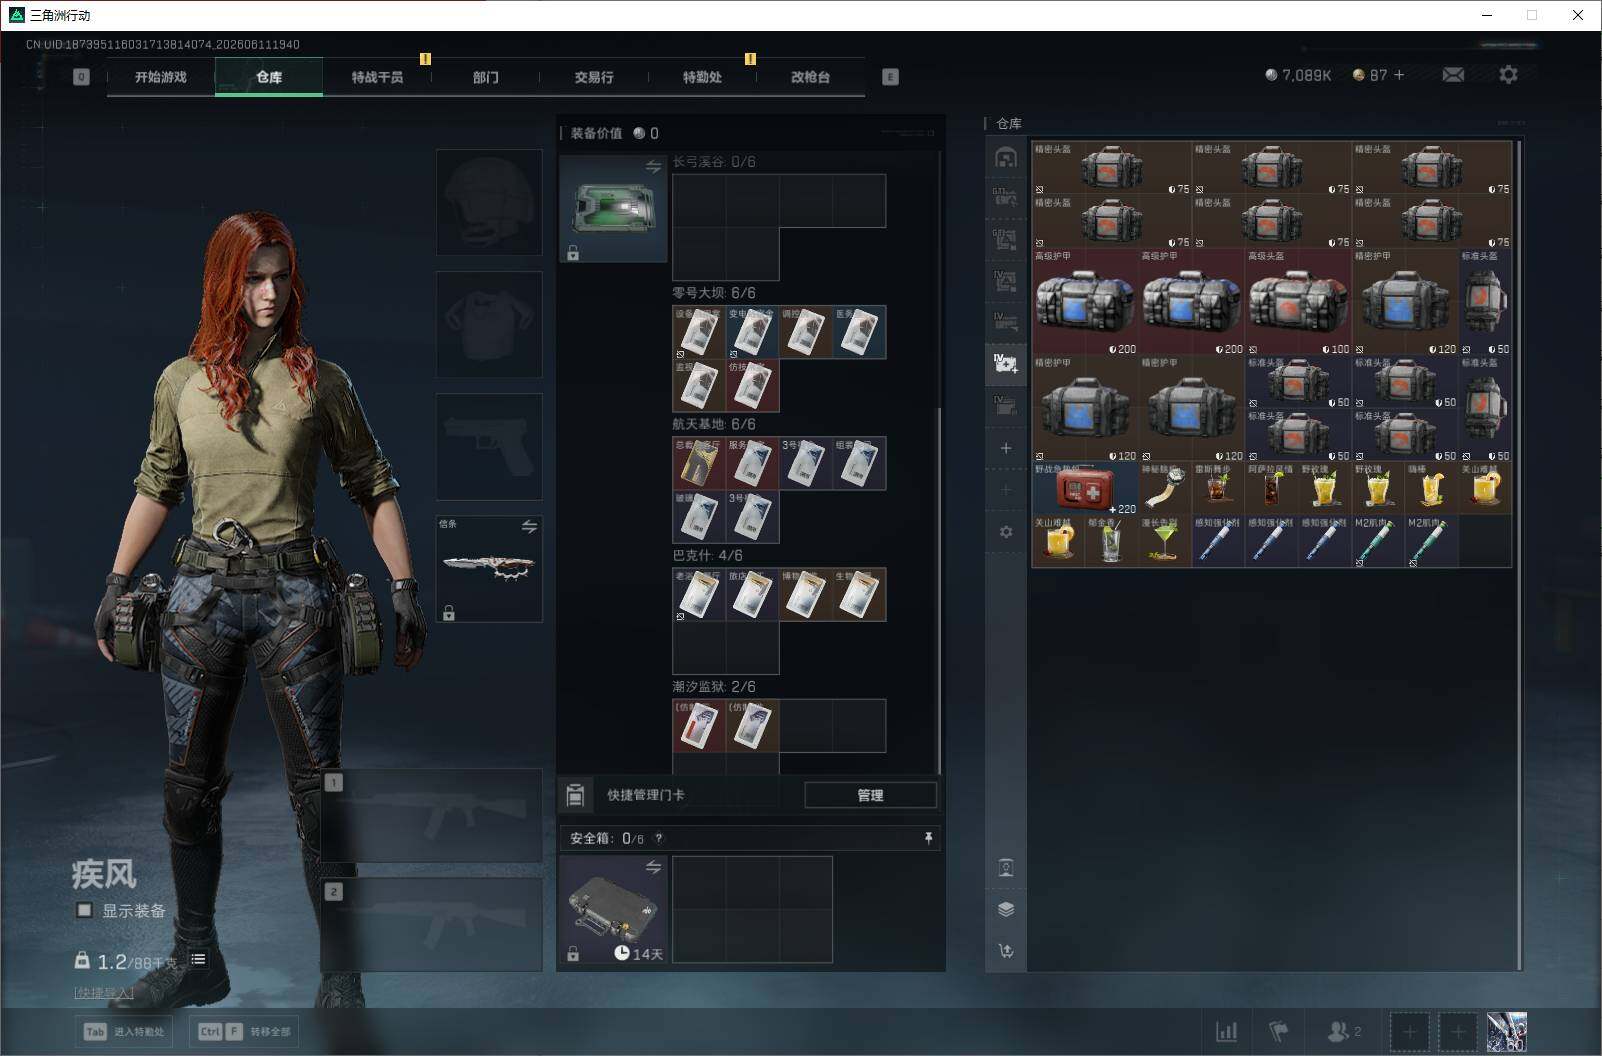Select the empty primary weapon slot 2
This screenshot has height=1056, width=1602.
tap(432, 925)
